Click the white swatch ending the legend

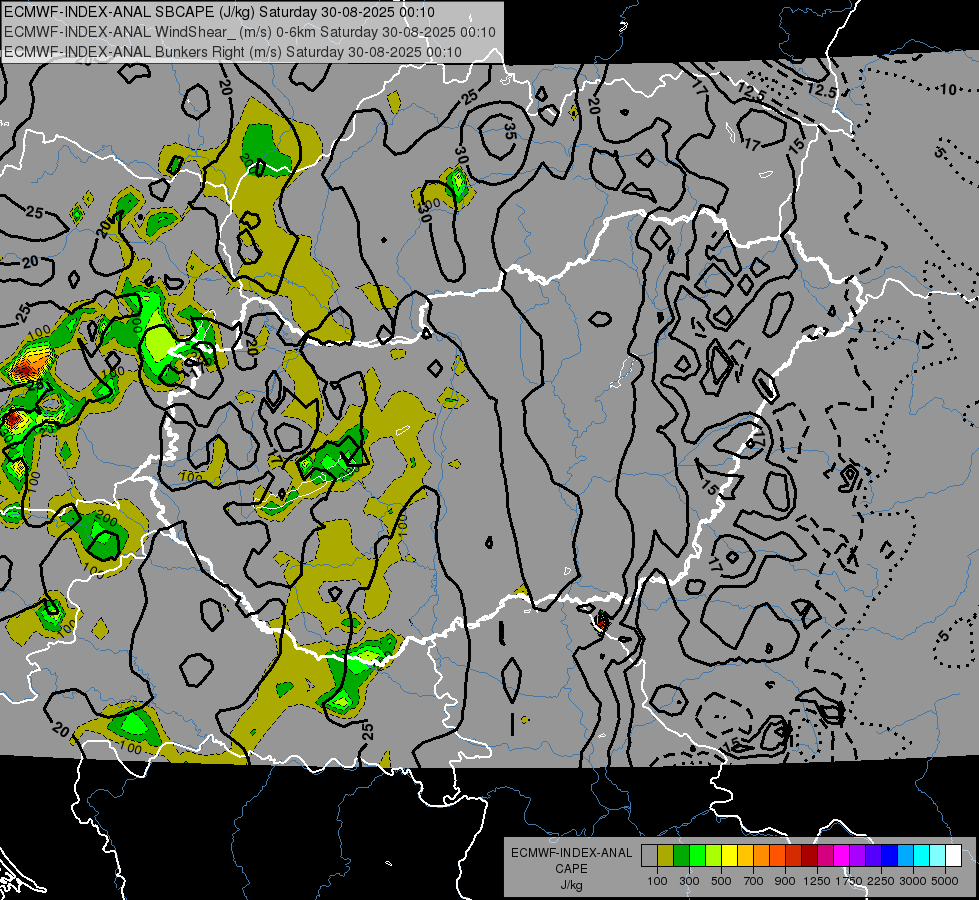tap(954, 856)
